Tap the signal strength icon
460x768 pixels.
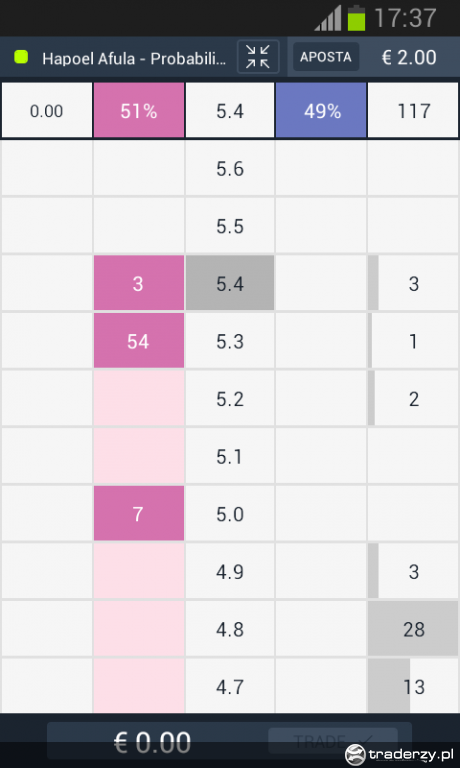point(328,18)
